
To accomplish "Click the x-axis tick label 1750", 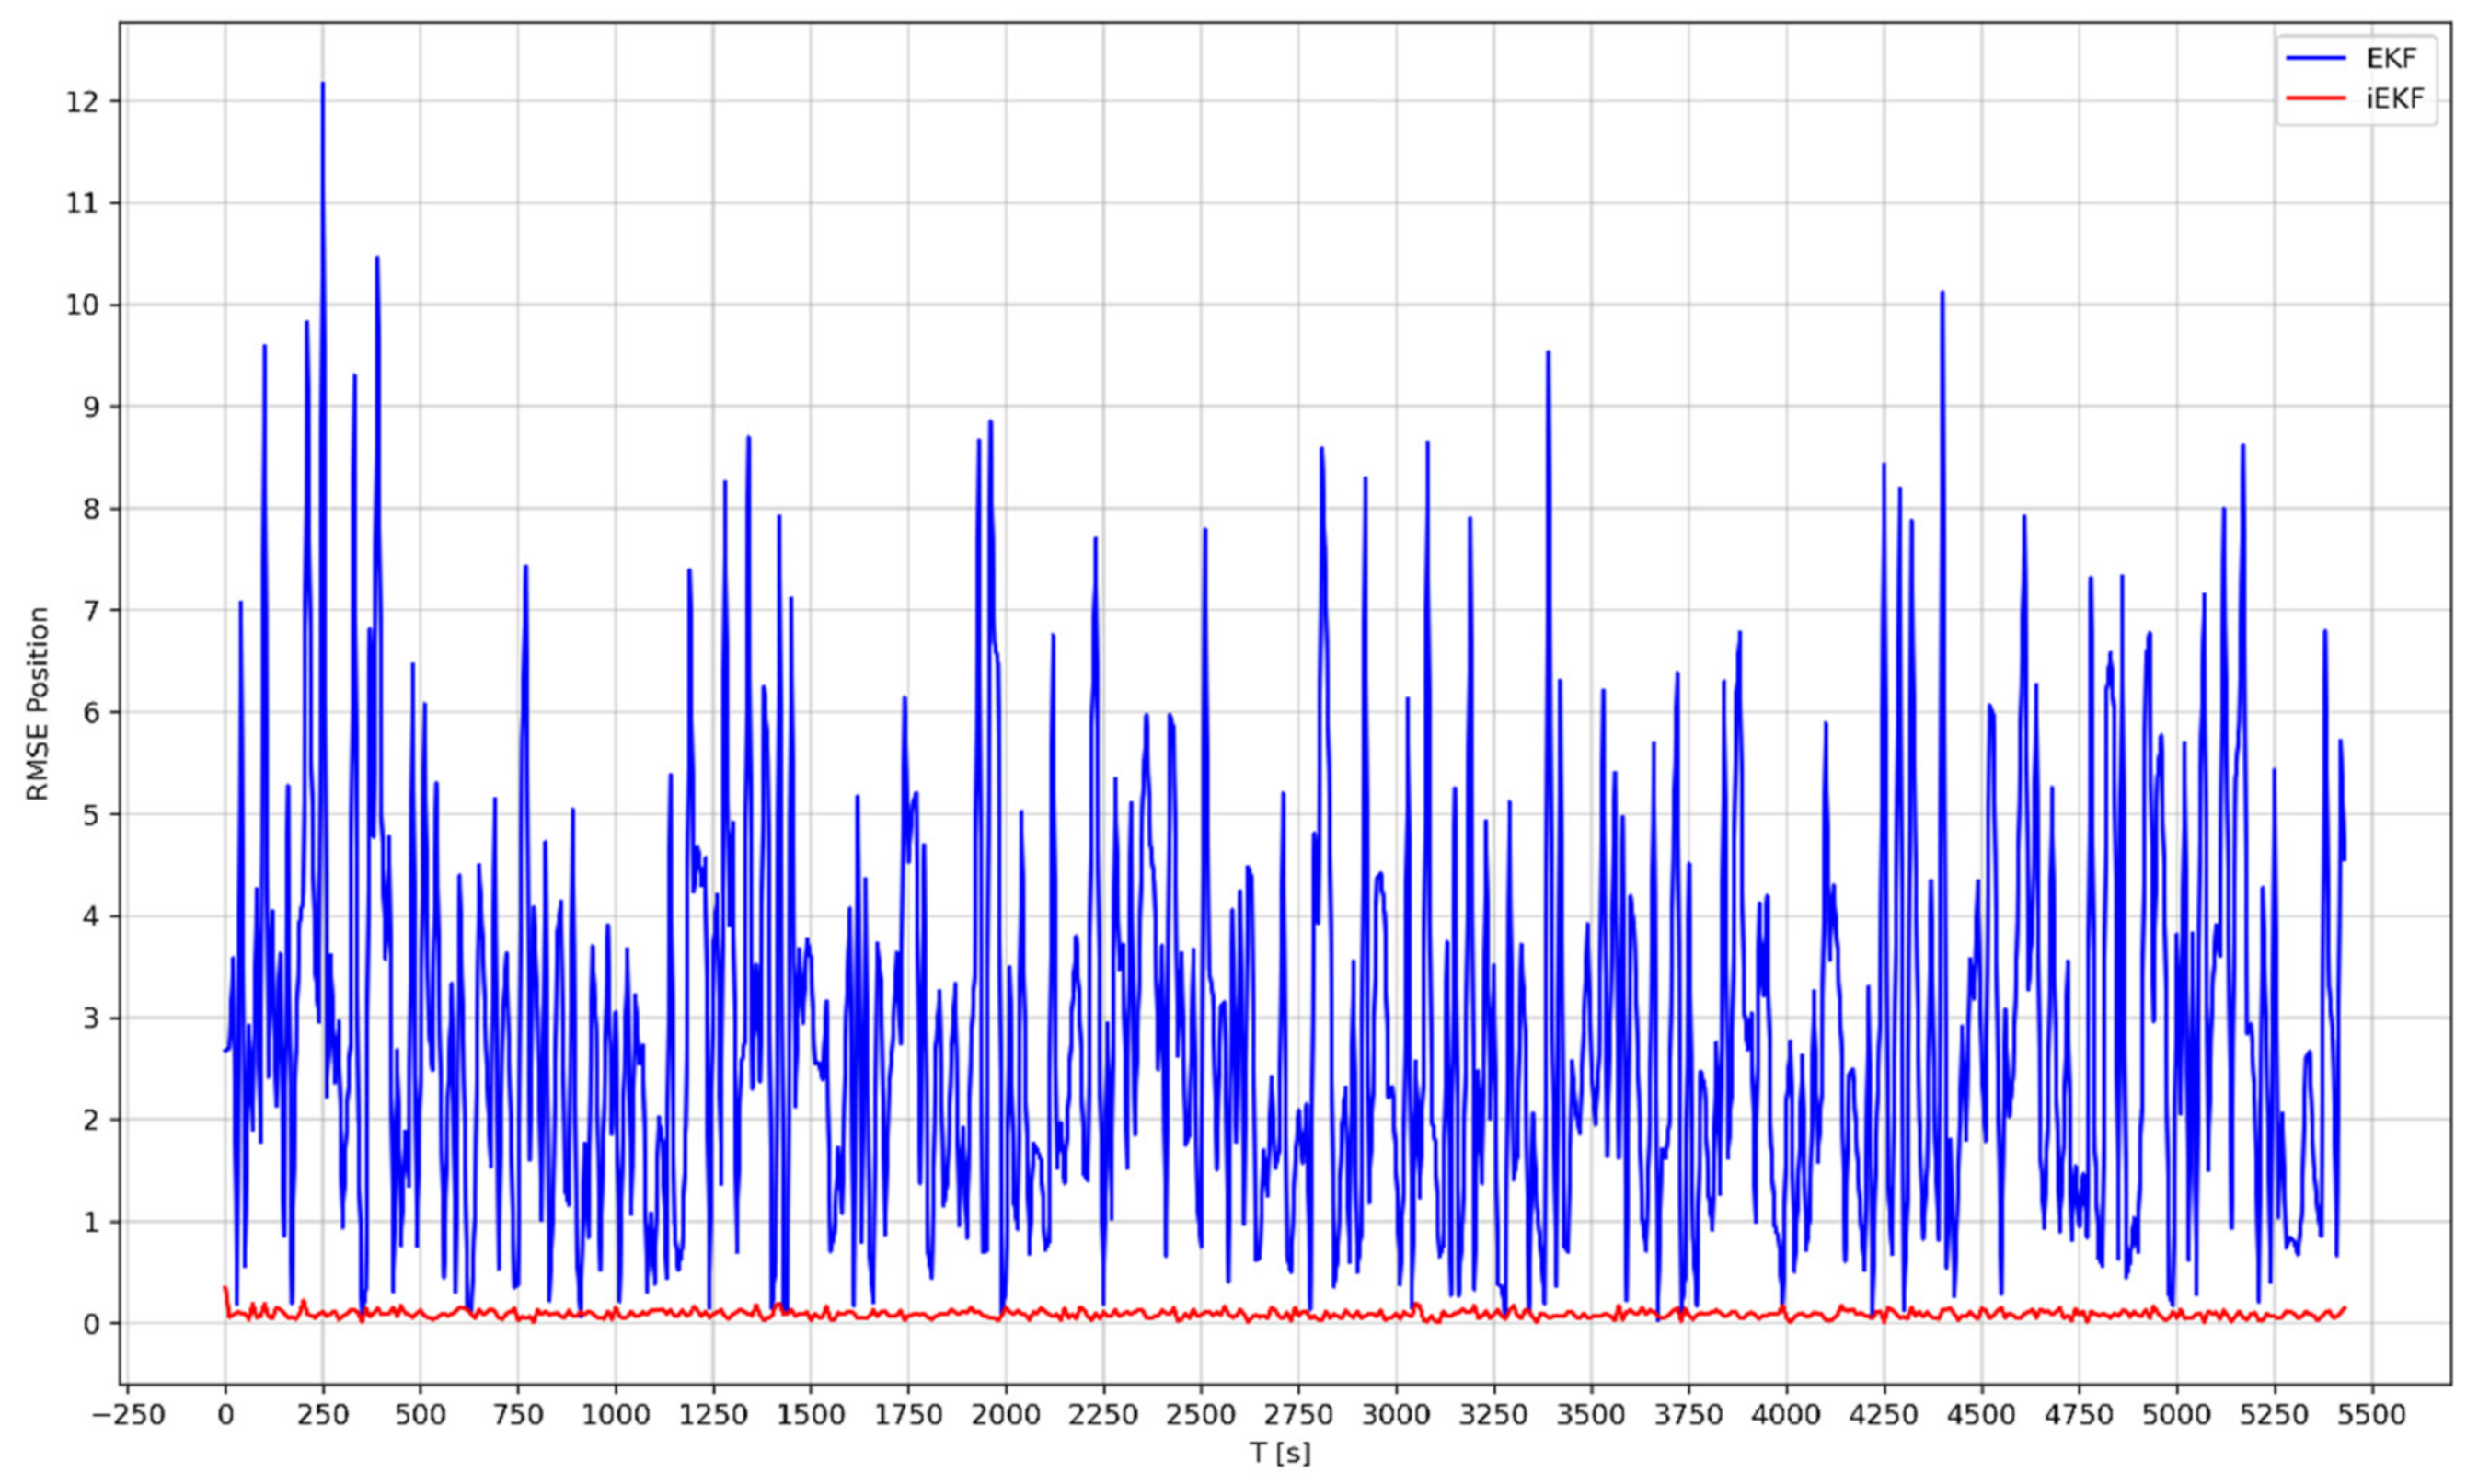I will [908, 1415].
